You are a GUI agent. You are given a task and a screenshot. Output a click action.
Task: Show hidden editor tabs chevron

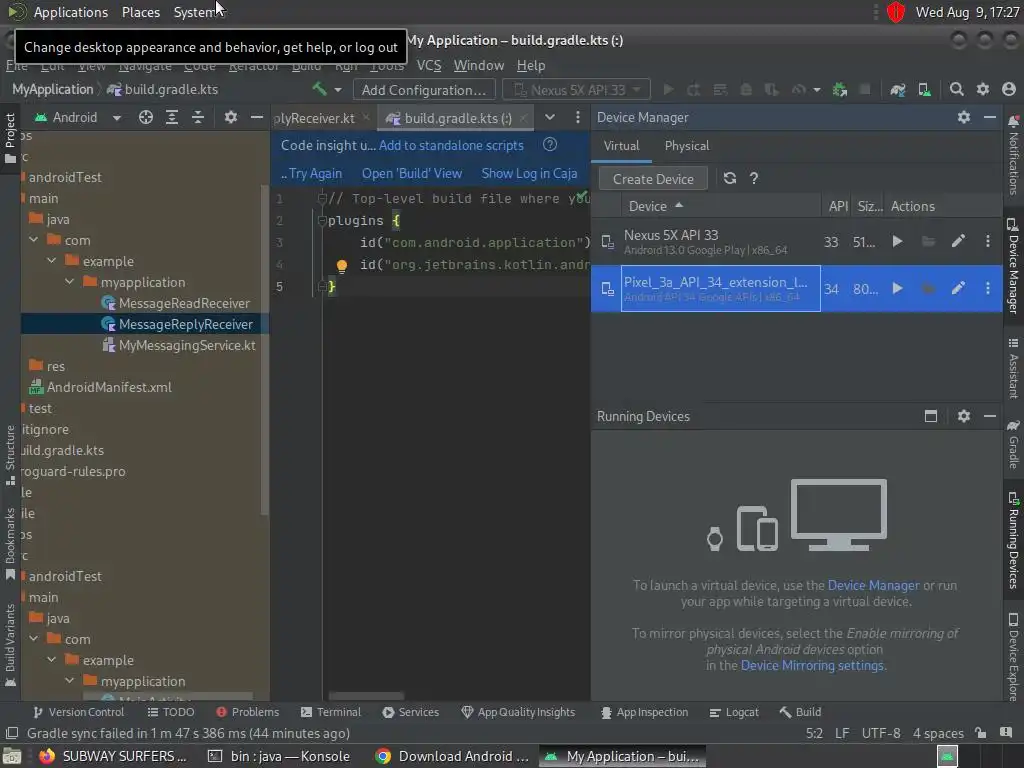pyautogui.click(x=550, y=118)
